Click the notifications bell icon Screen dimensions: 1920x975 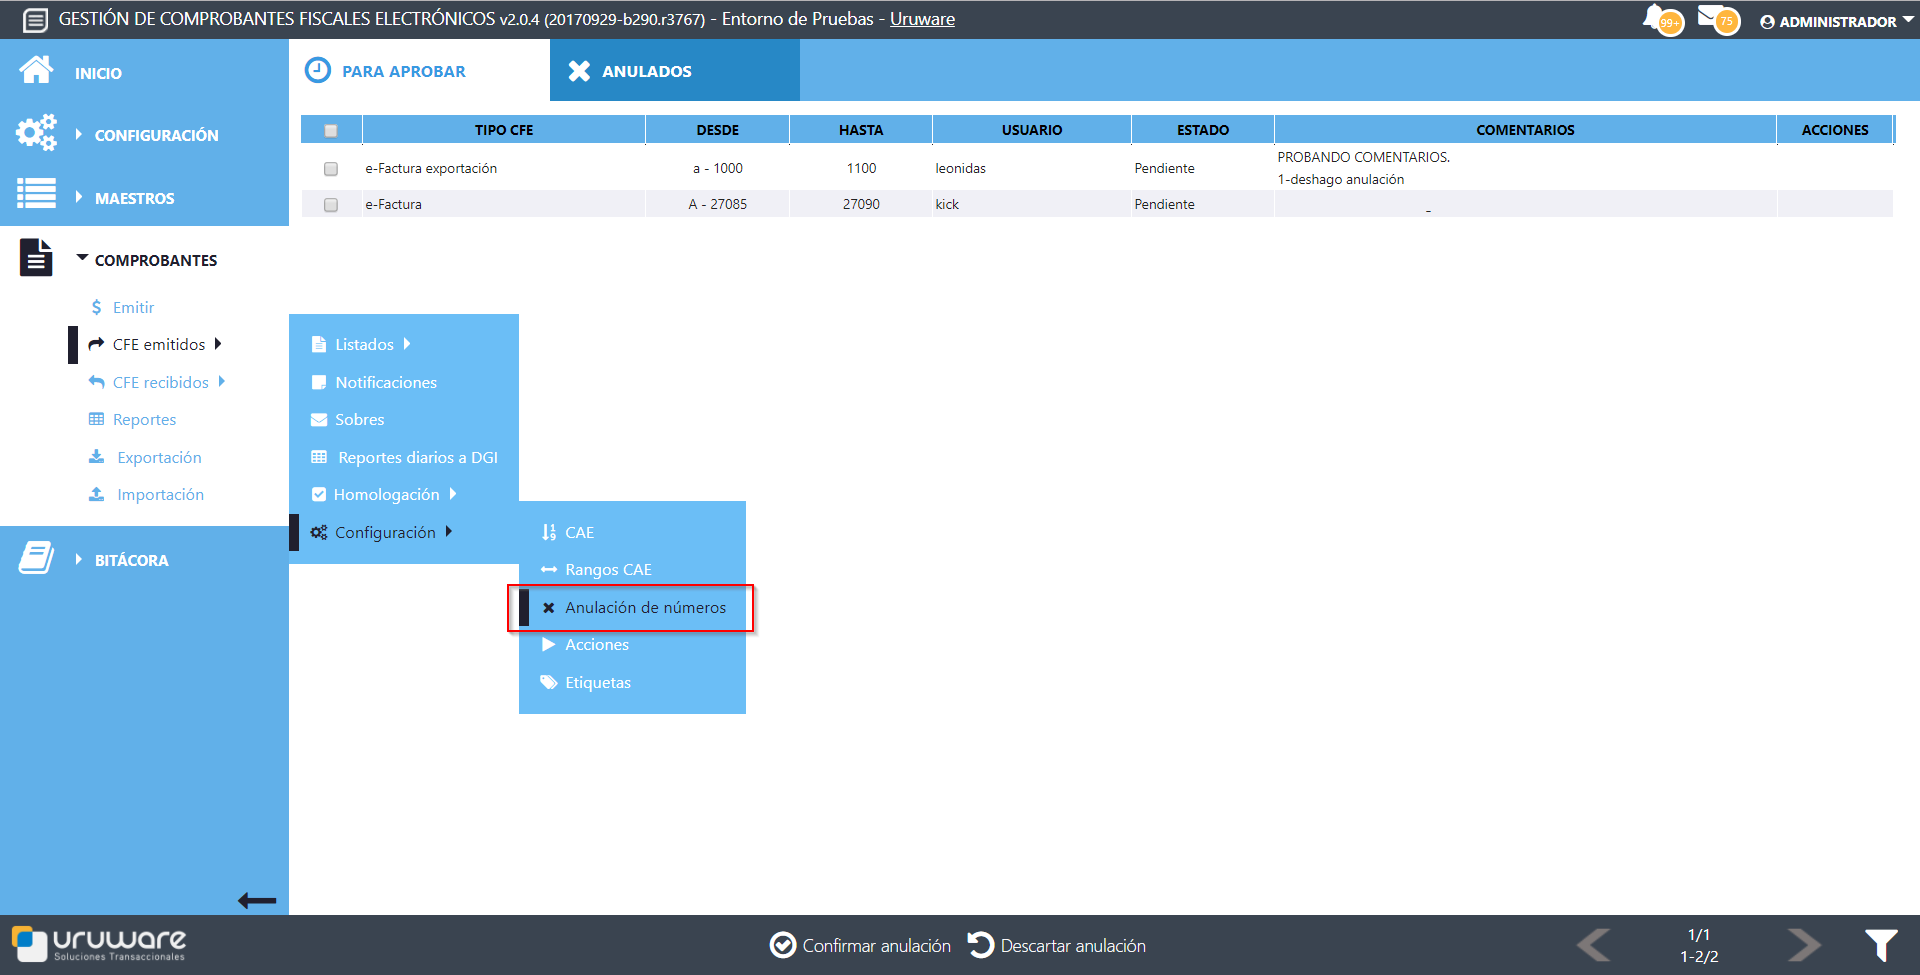point(1656,18)
